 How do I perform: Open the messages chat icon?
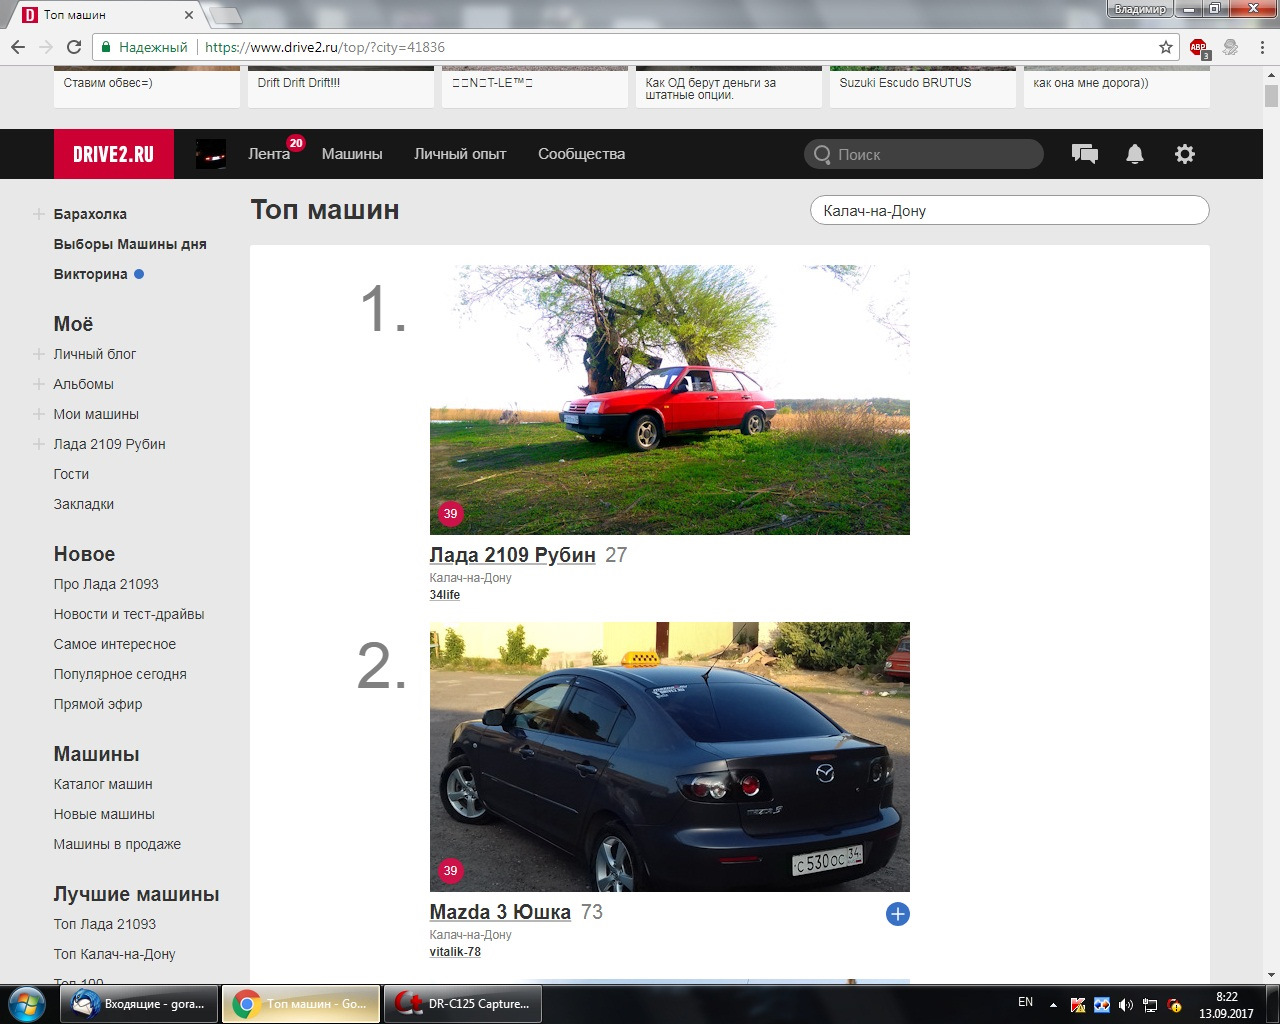click(x=1085, y=154)
